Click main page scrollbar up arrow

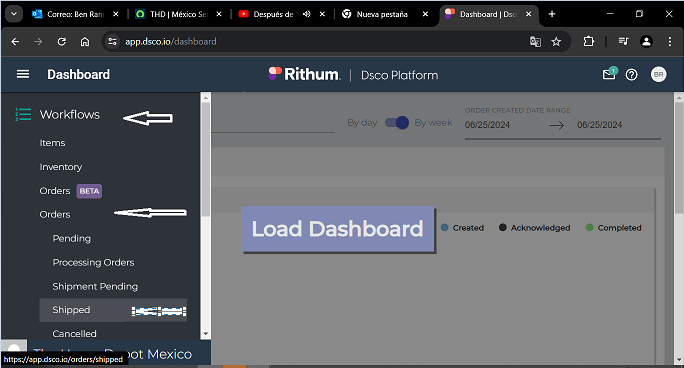[x=679, y=98]
